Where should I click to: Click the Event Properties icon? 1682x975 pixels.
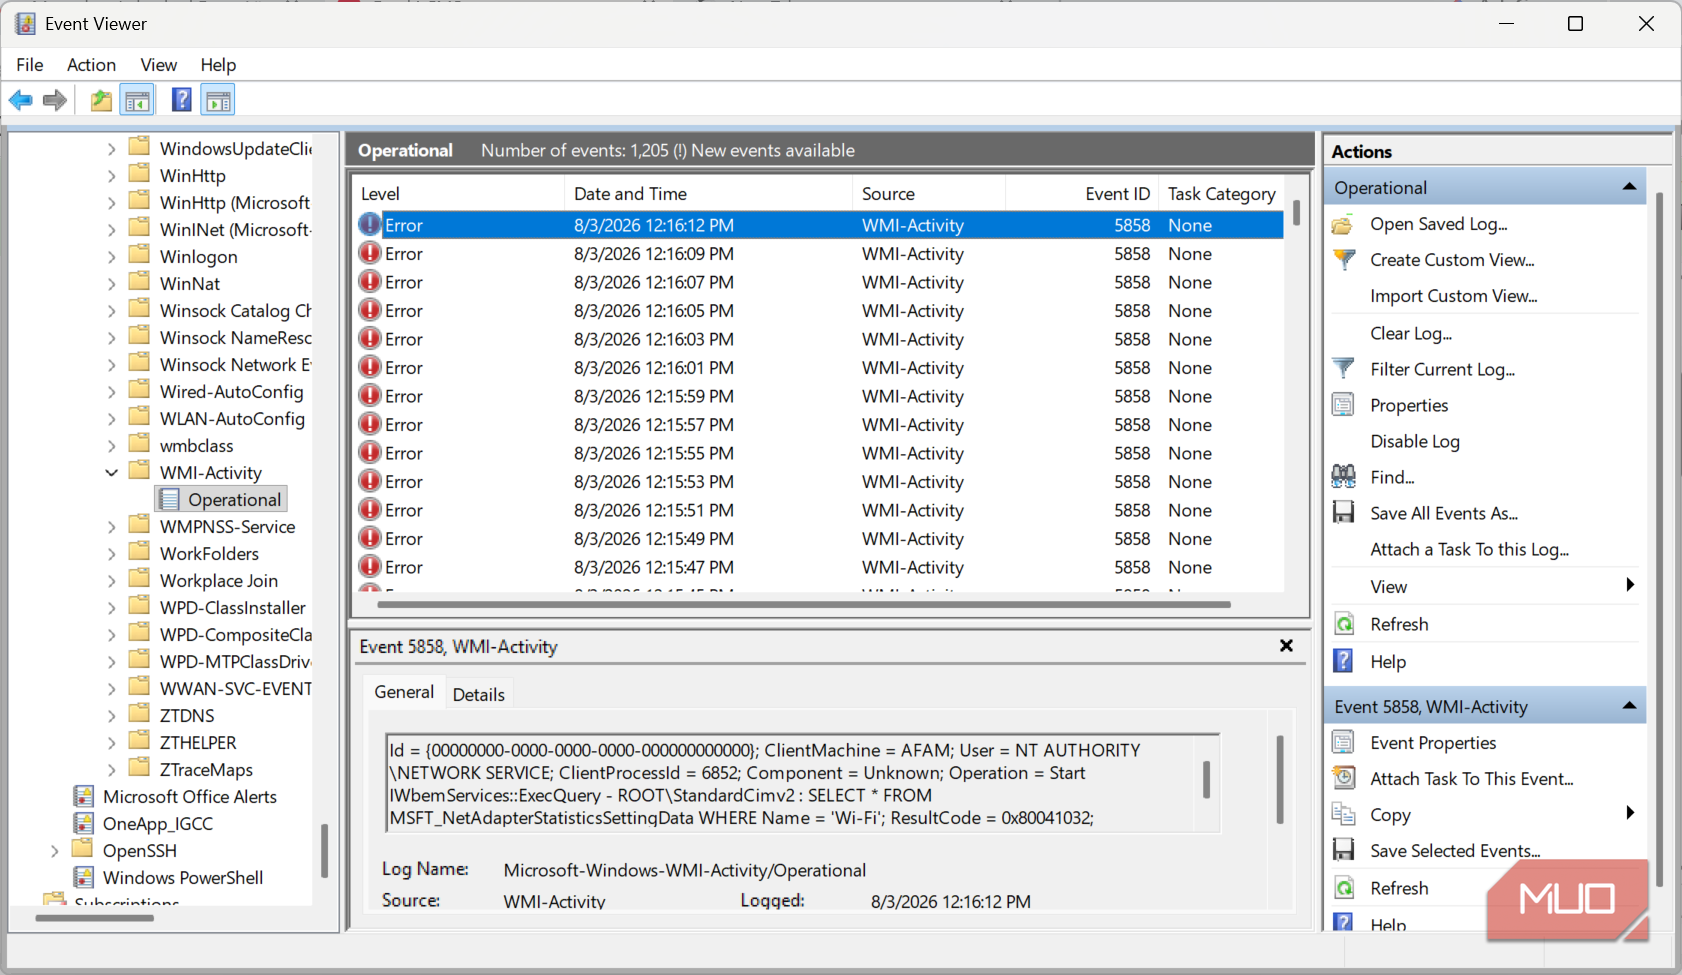point(1343,742)
